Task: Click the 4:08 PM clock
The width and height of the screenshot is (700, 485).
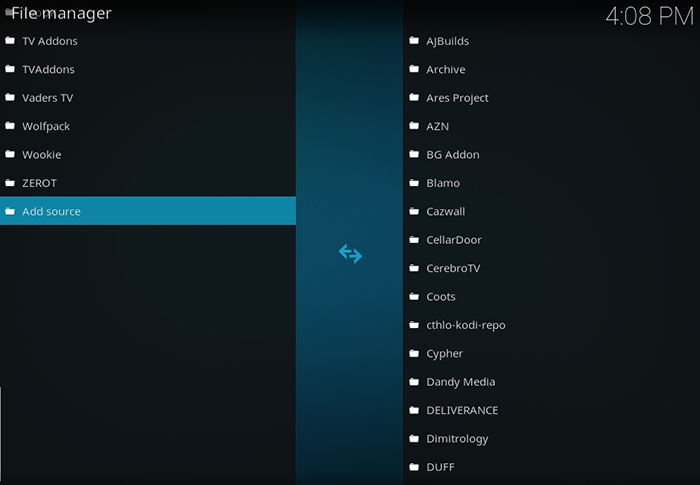Action: (650, 17)
